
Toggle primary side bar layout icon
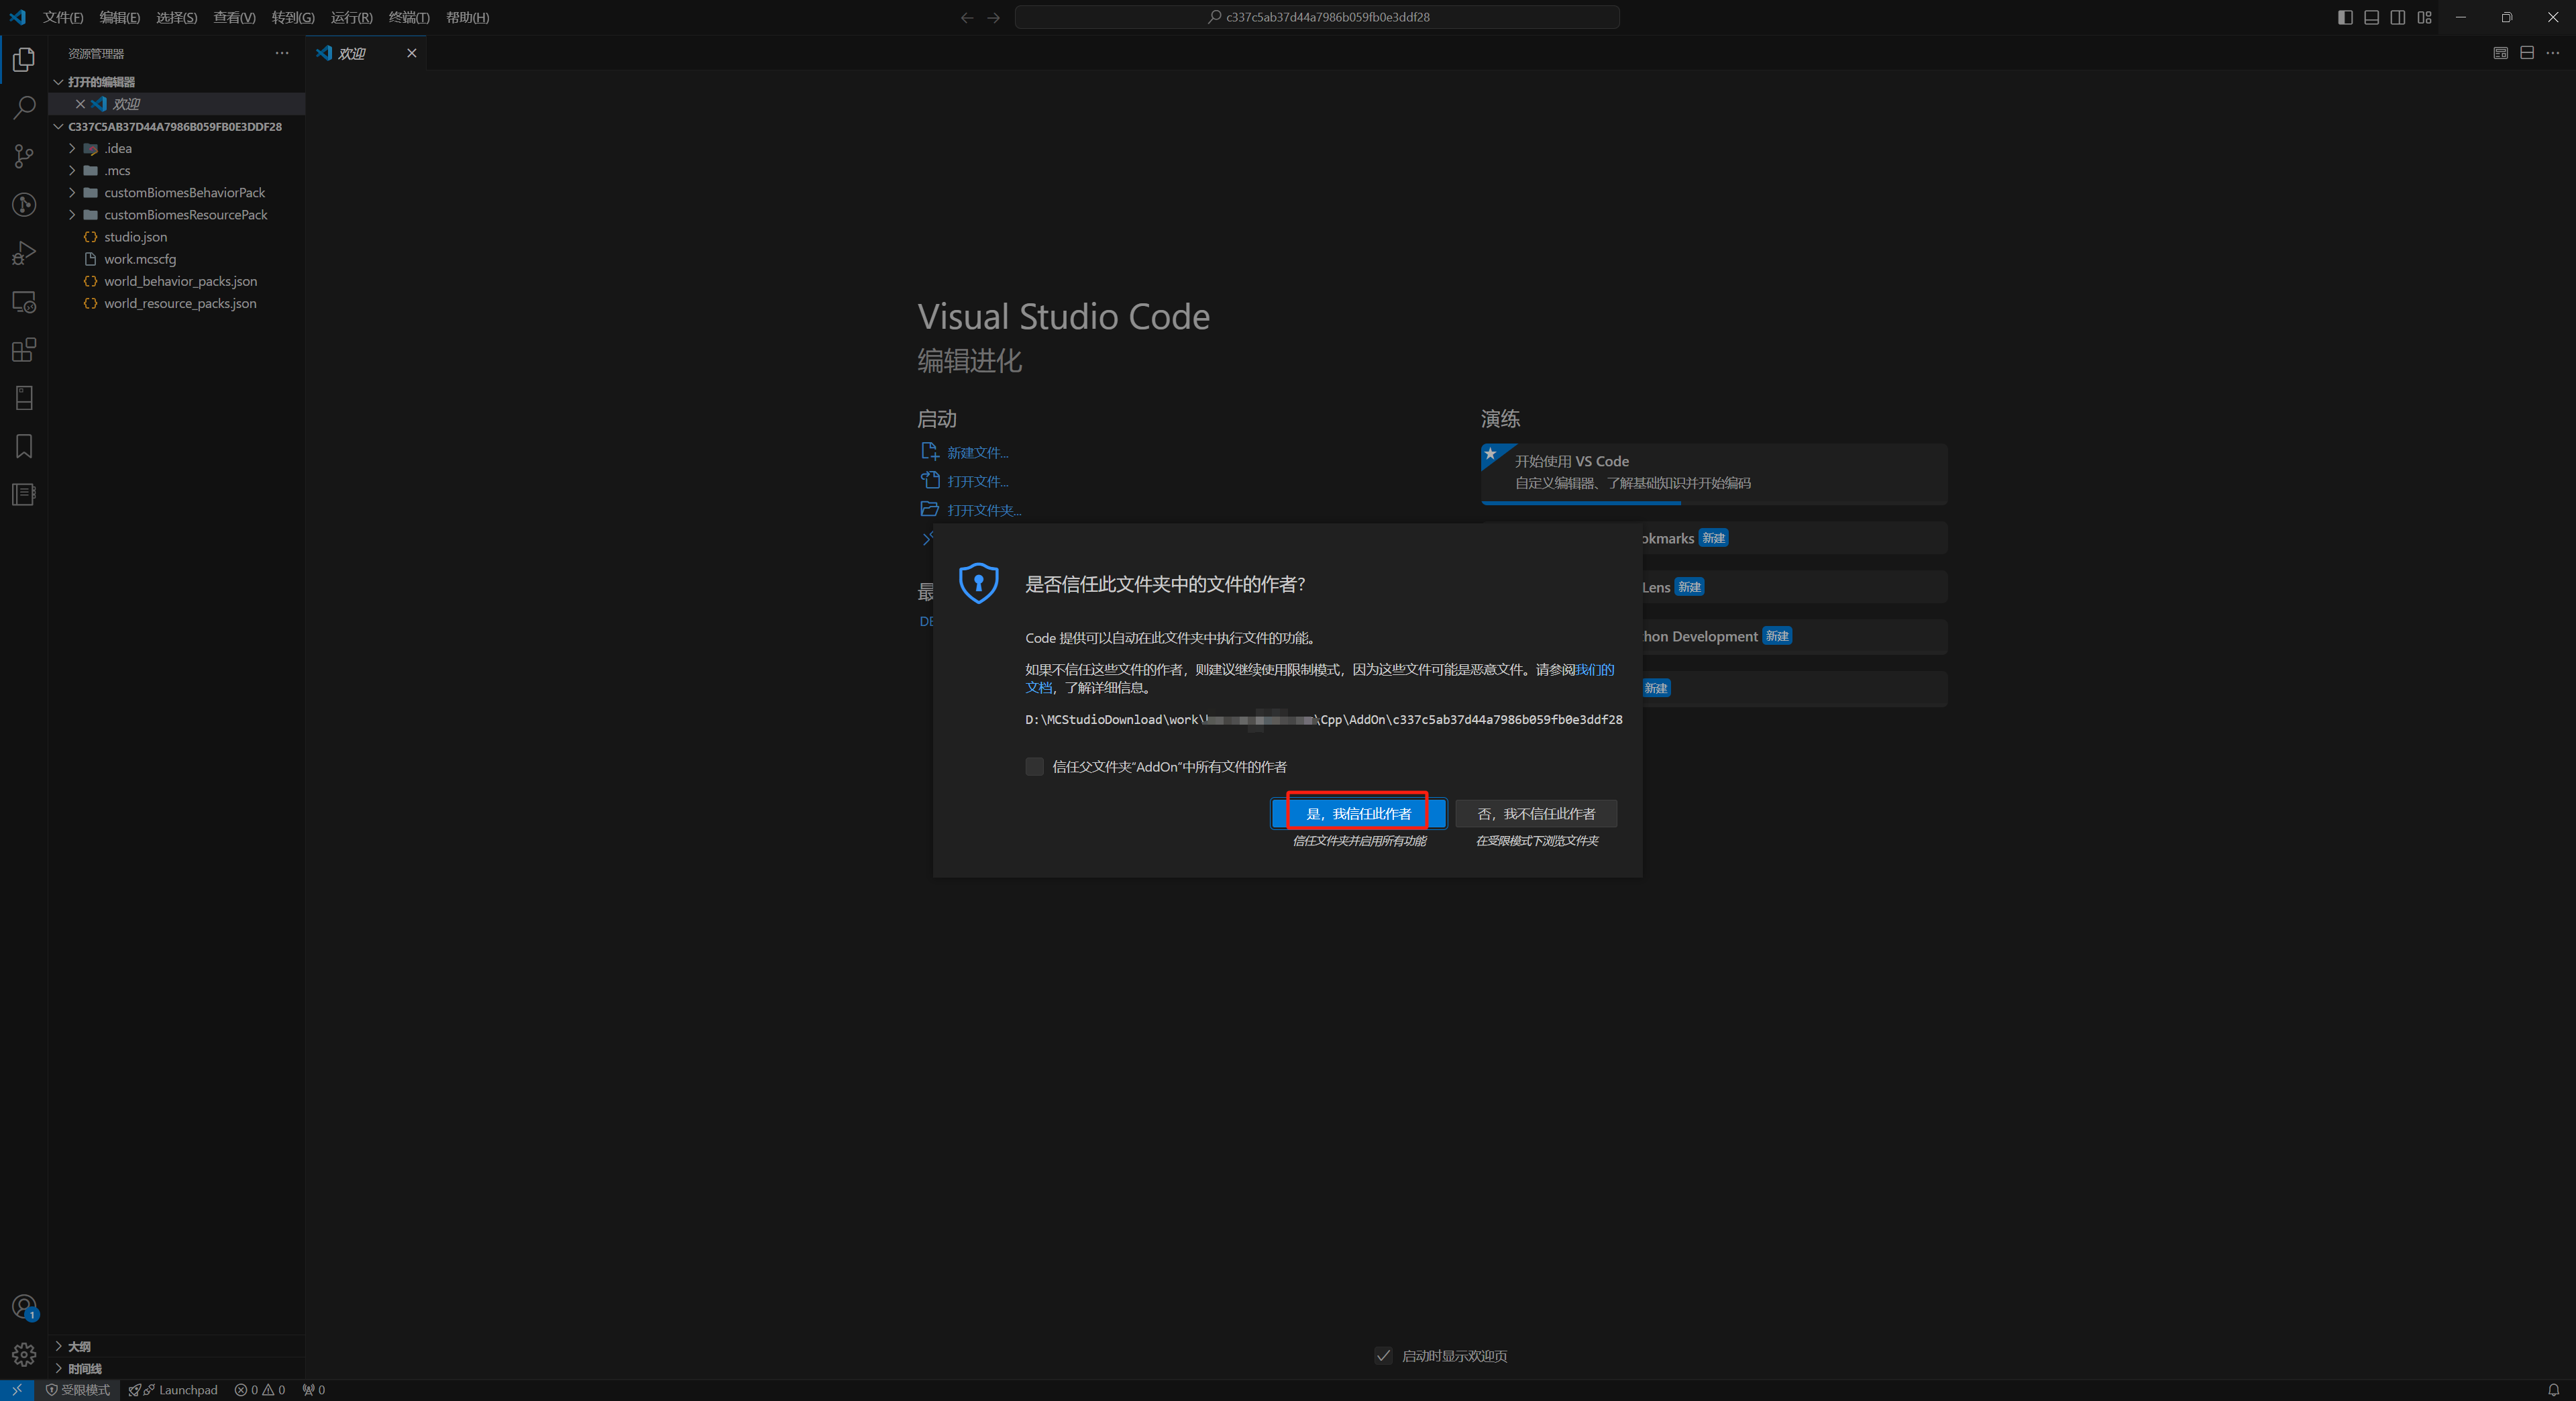tap(2345, 17)
